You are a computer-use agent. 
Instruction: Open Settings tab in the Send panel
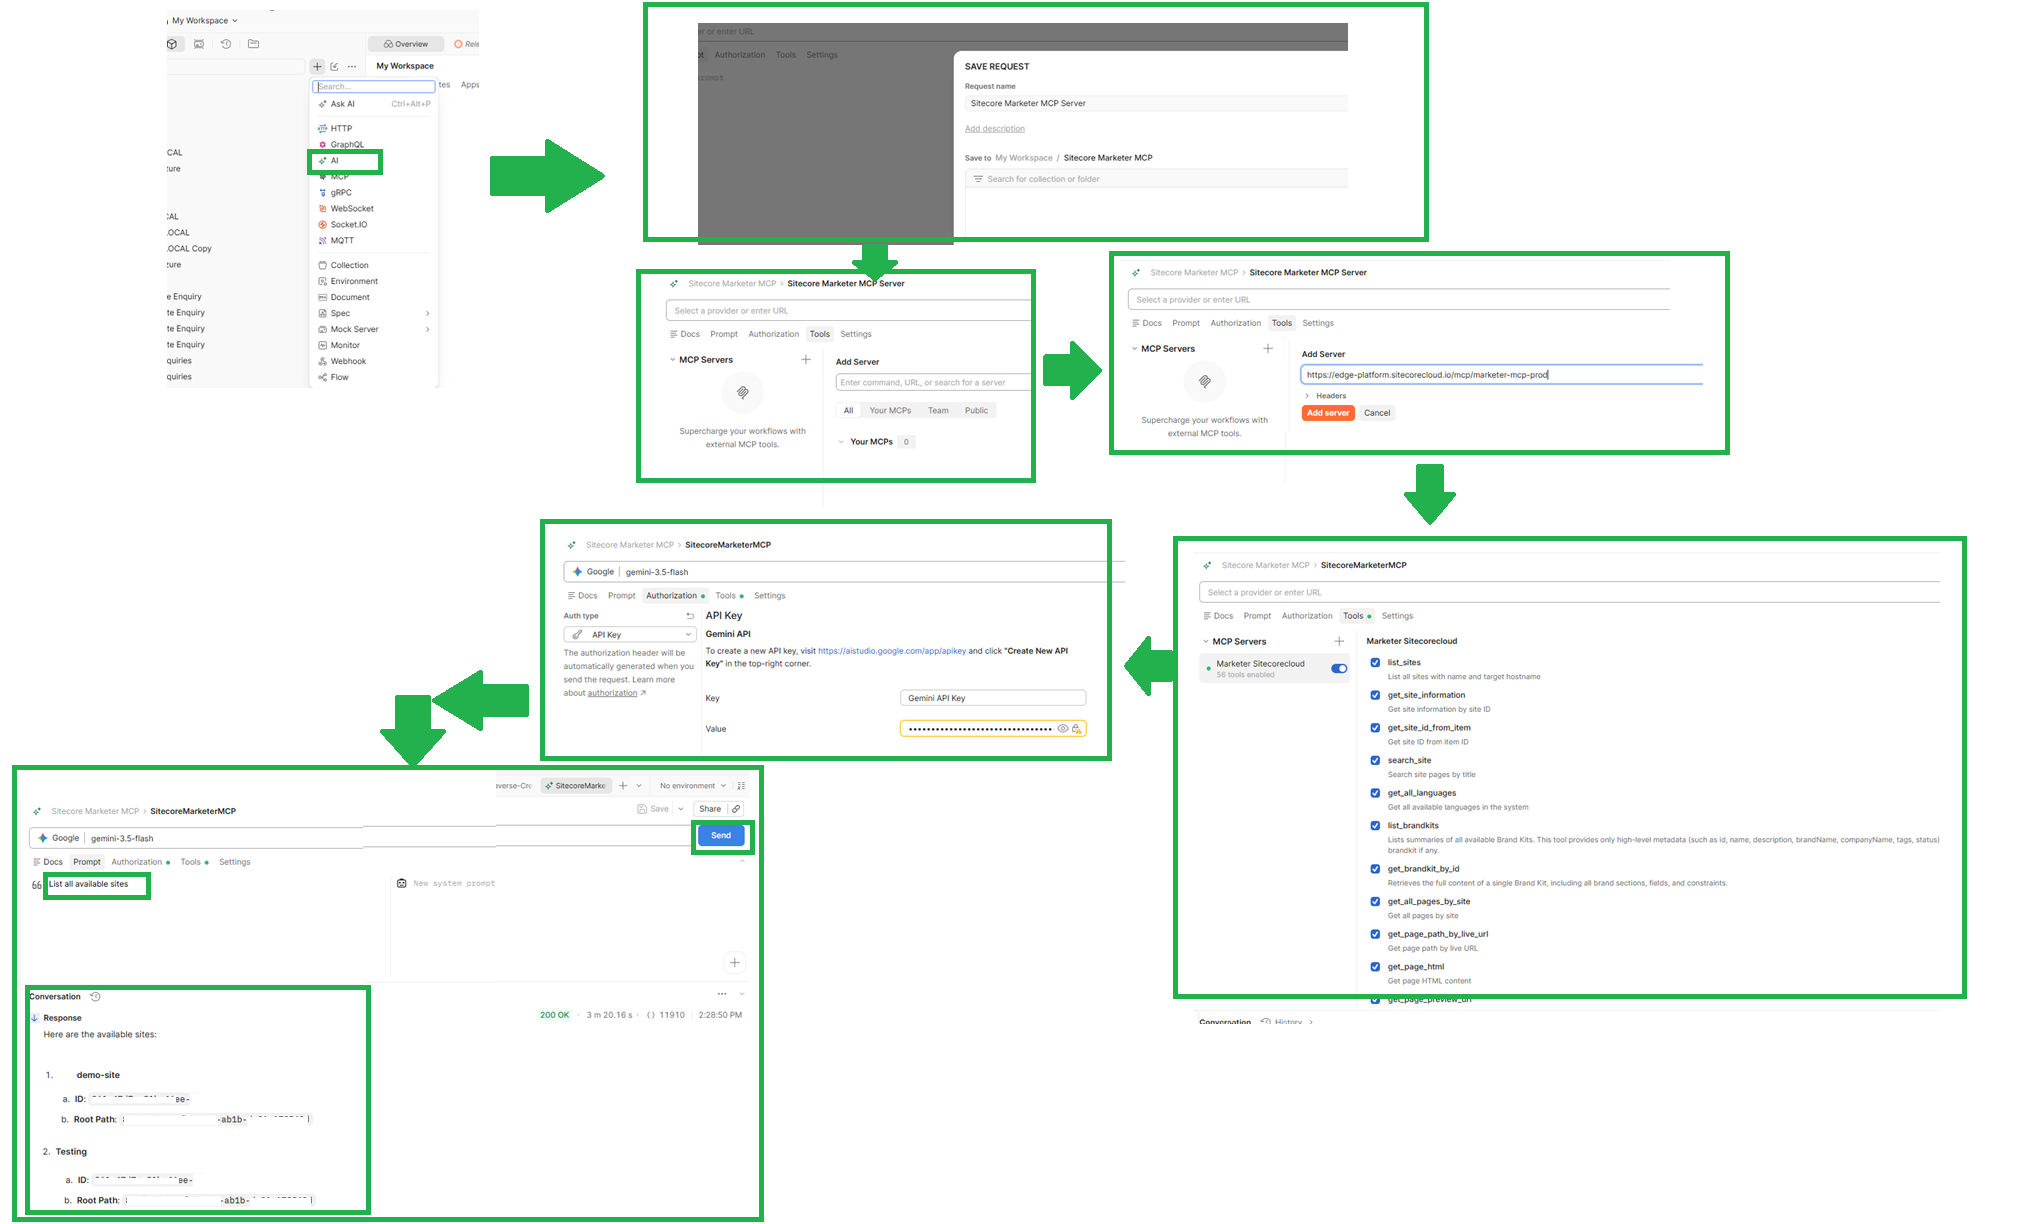click(235, 862)
